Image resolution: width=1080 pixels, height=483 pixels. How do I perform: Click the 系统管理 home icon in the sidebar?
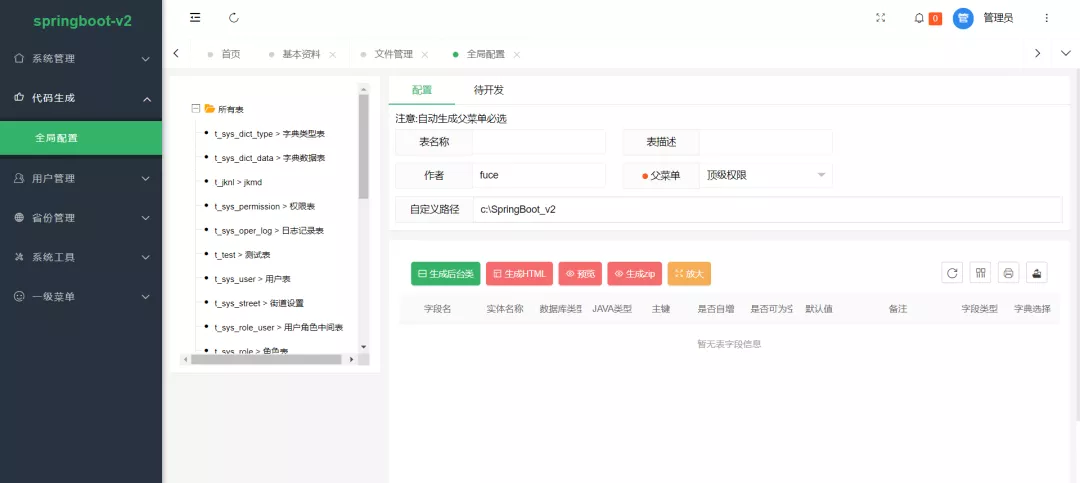19,59
